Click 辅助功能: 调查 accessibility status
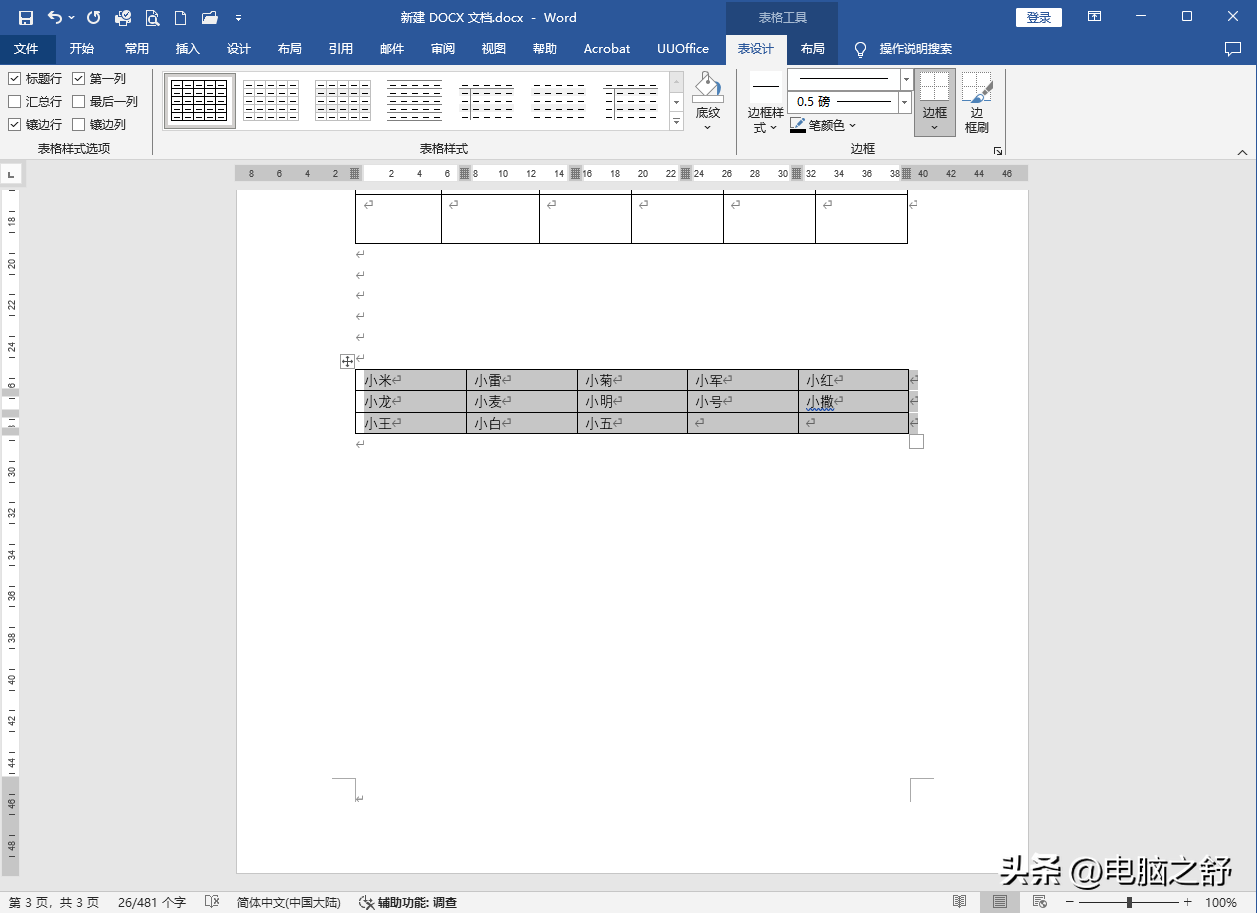1257x913 pixels. click(x=408, y=902)
